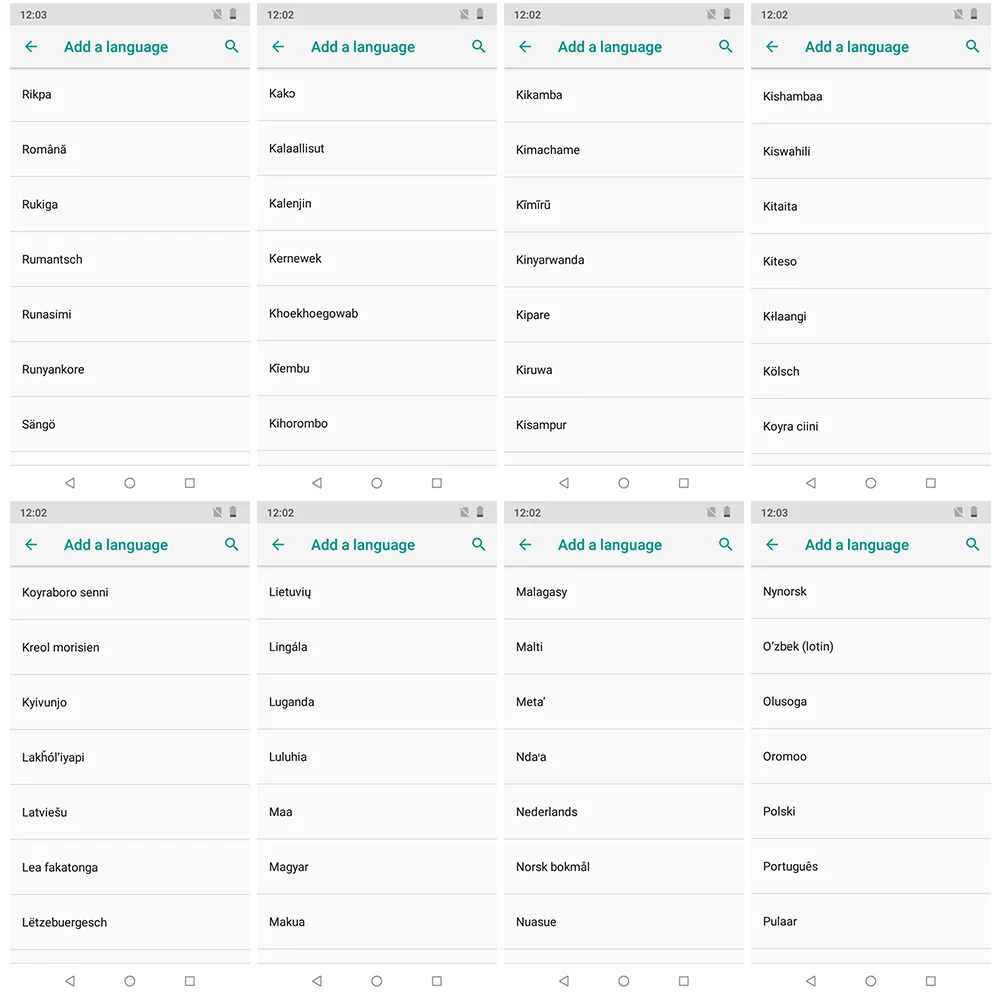This screenshot has height=1001, width=1001.
Task: Tap recent apps square below Lietuvių list
Action: pos(437,981)
